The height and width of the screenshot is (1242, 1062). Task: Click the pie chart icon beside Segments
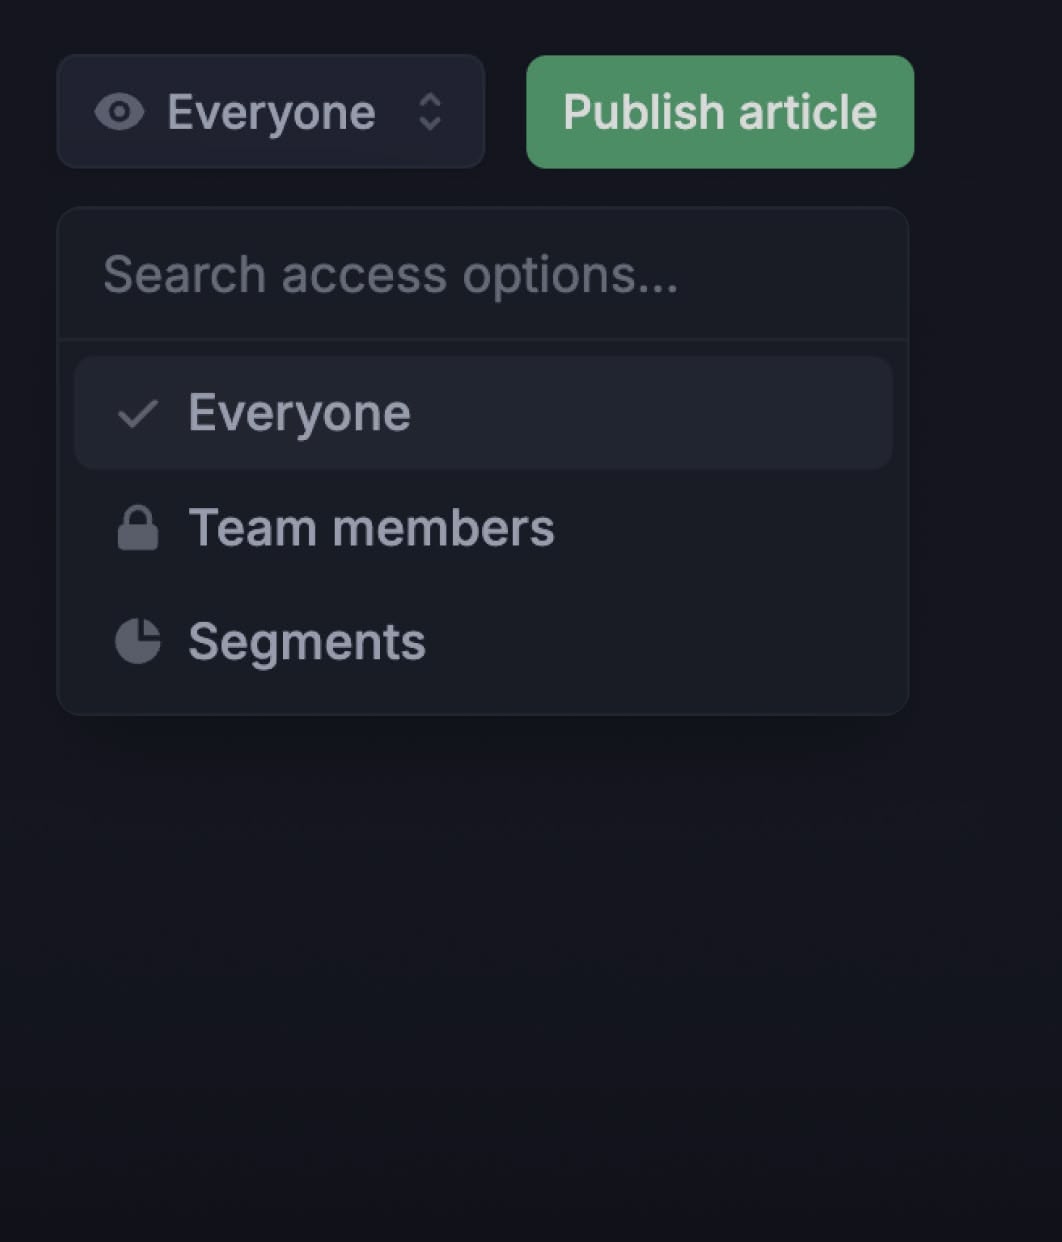138,641
